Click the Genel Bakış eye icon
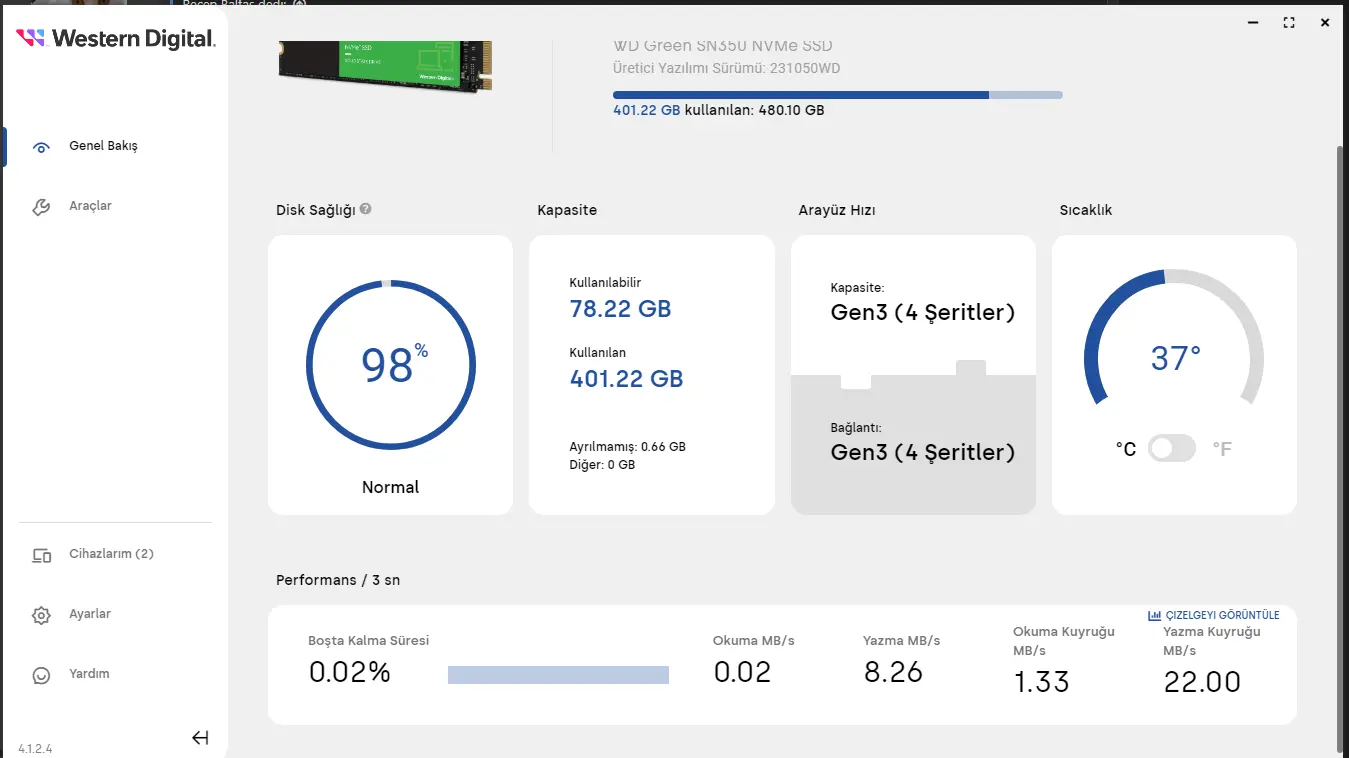 [x=41, y=147]
